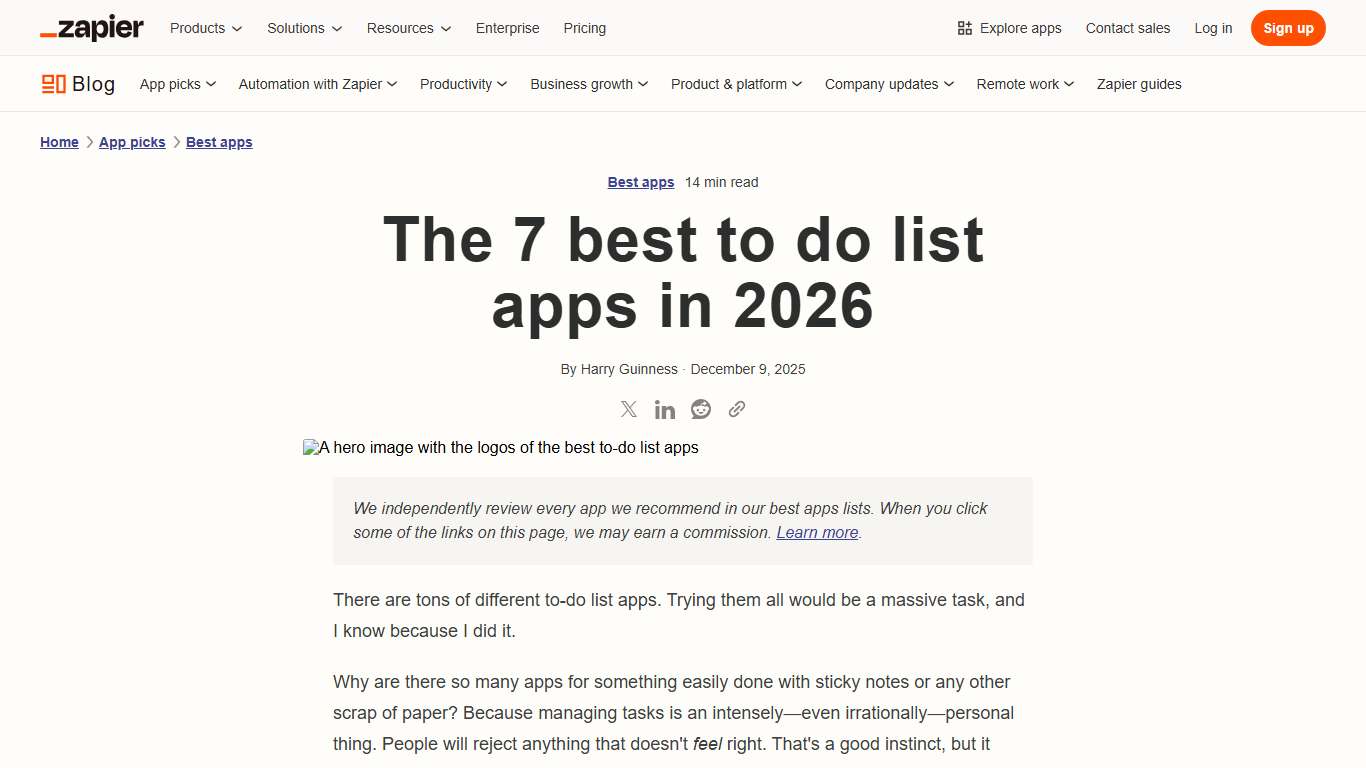Image resolution: width=1366 pixels, height=768 pixels.
Task: Open the Zapier guides section
Action: (x=1139, y=84)
